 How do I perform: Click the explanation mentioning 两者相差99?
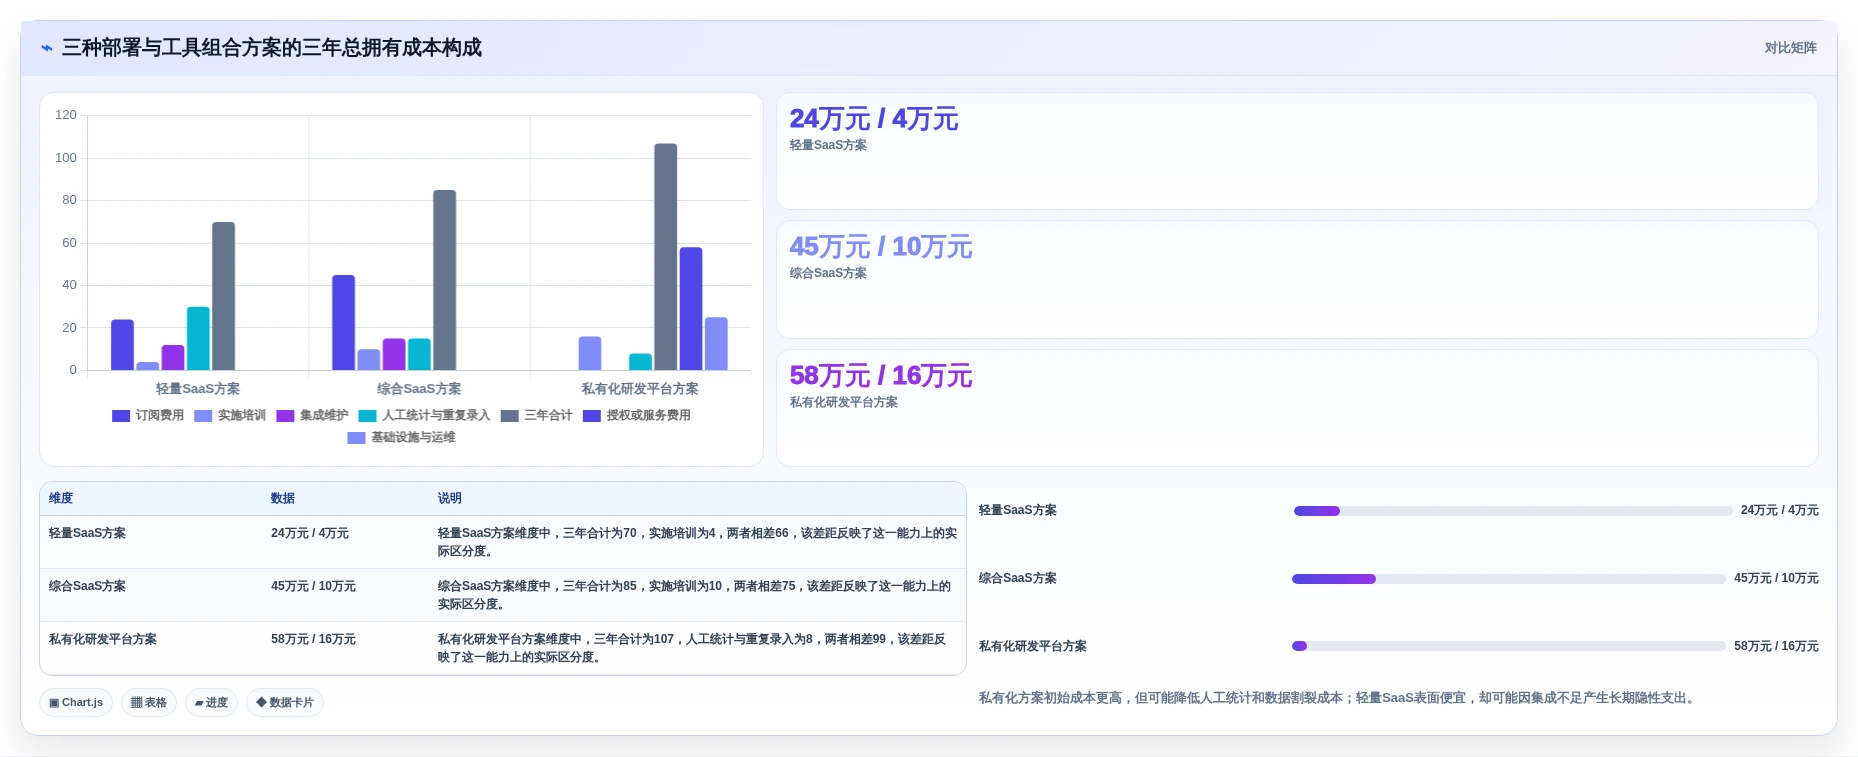692,648
